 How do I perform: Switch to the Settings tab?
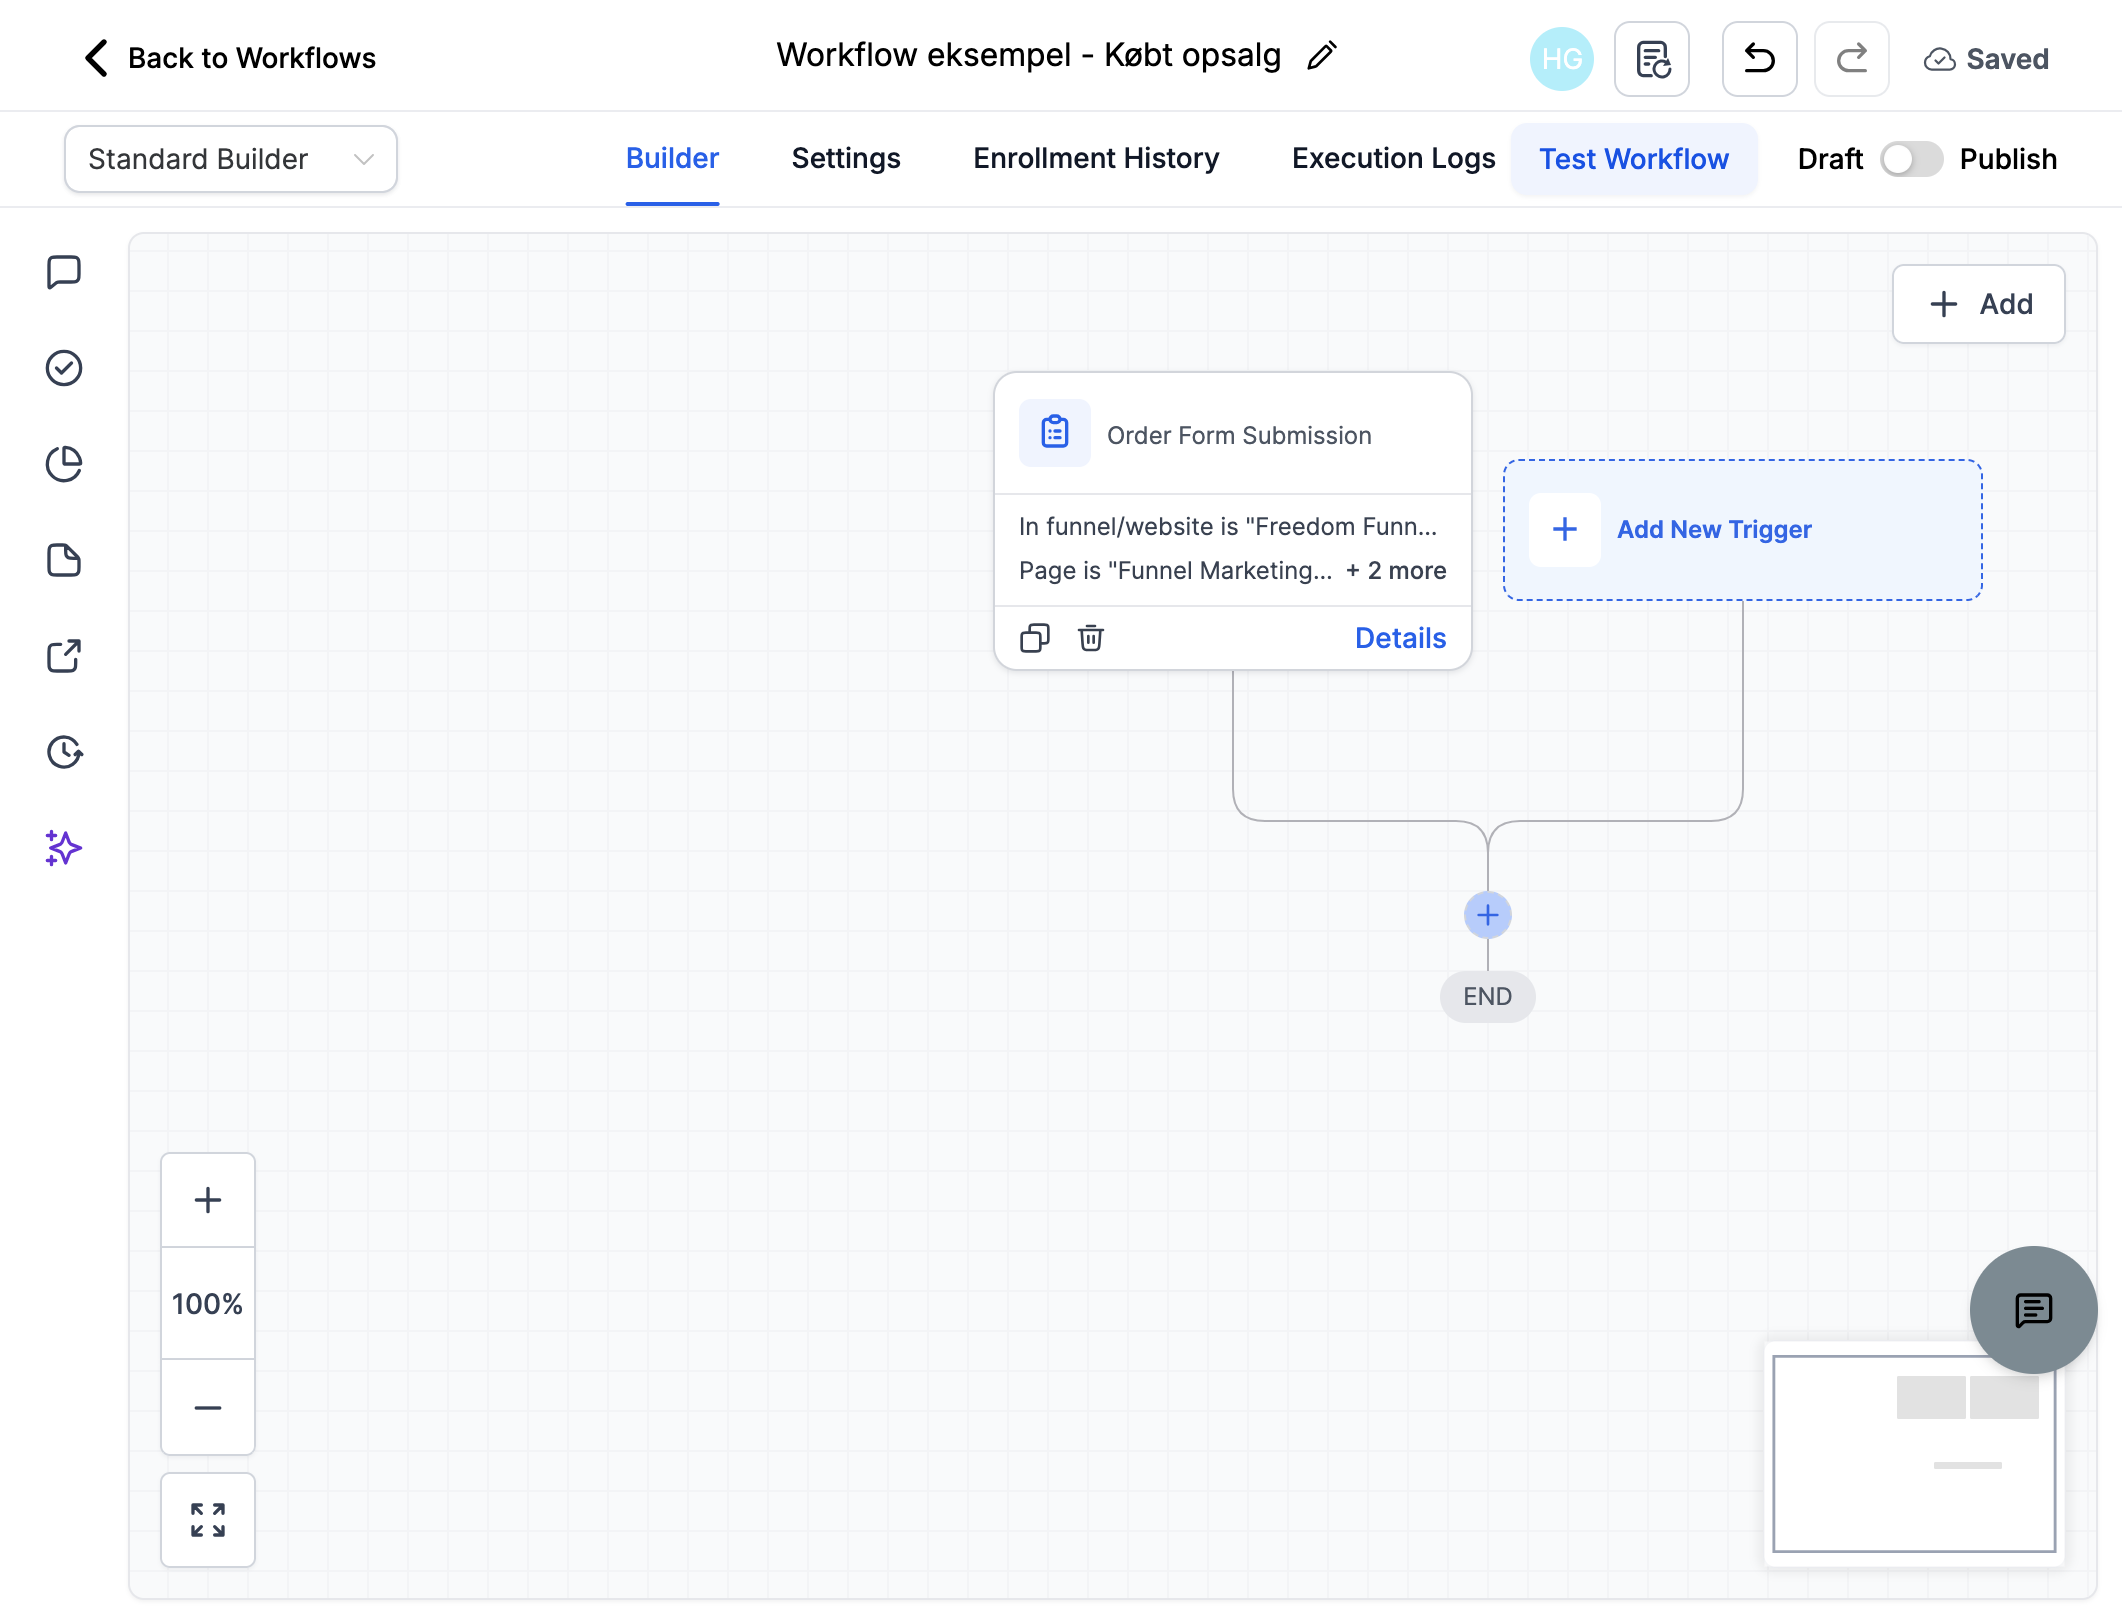(x=846, y=159)
